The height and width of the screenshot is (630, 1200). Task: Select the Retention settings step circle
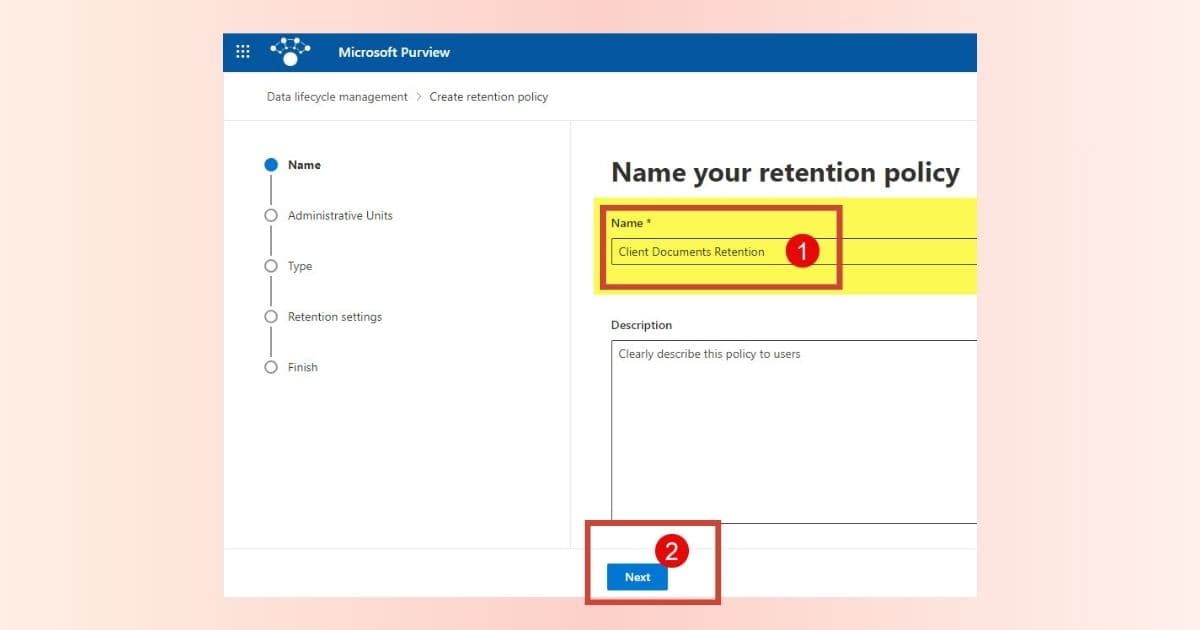tap(271, 317)
